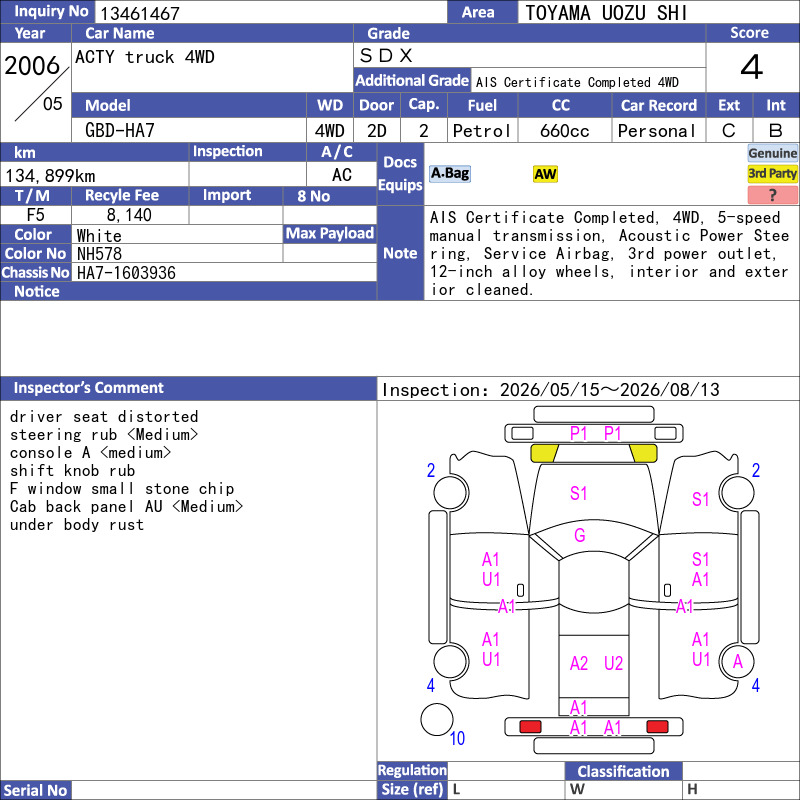Select the 3rd Party badge
Image resolution: width=800 pixels, height=800 pixels.
772,174
